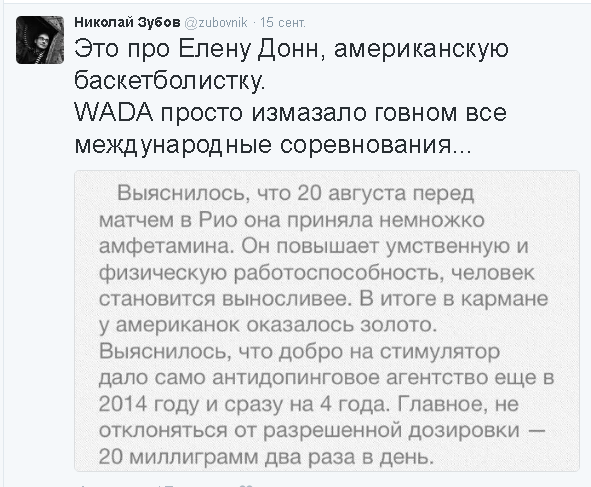591x487 pixels.
Task: Click the quote line about разрешенной дозировки
Action: point(322,431)
